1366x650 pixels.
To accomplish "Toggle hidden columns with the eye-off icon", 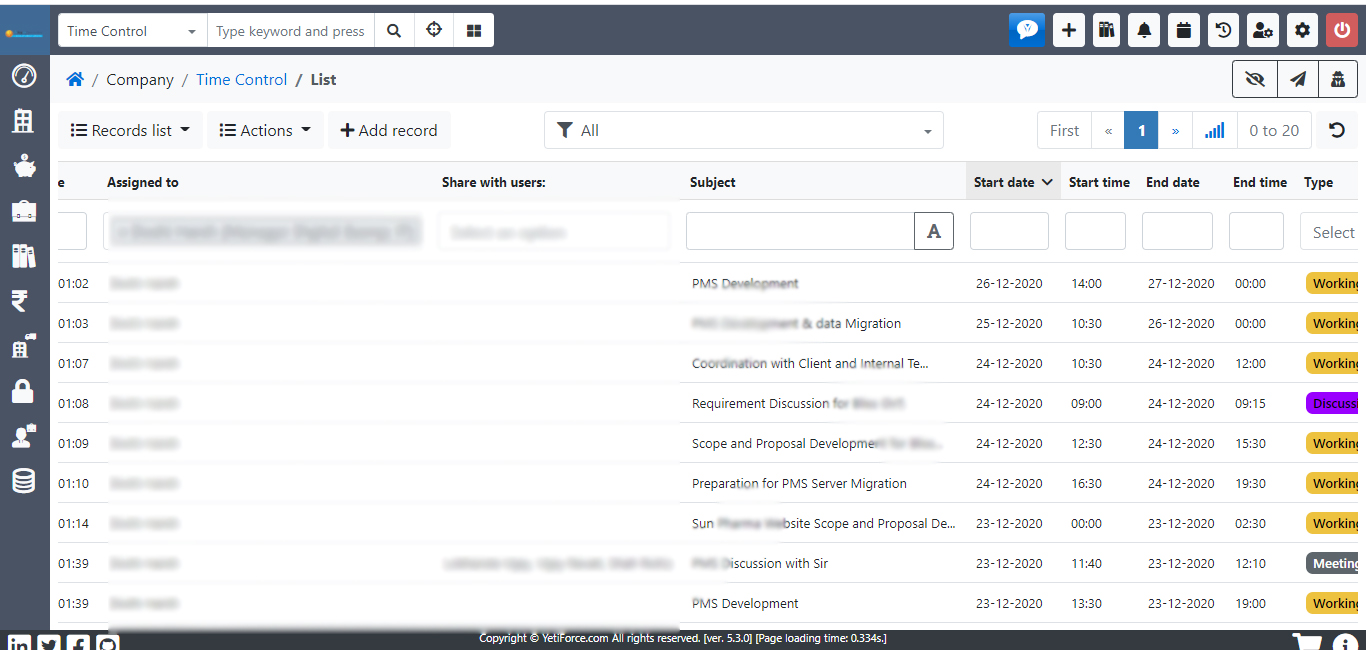I will click(x=1255, y=79).
